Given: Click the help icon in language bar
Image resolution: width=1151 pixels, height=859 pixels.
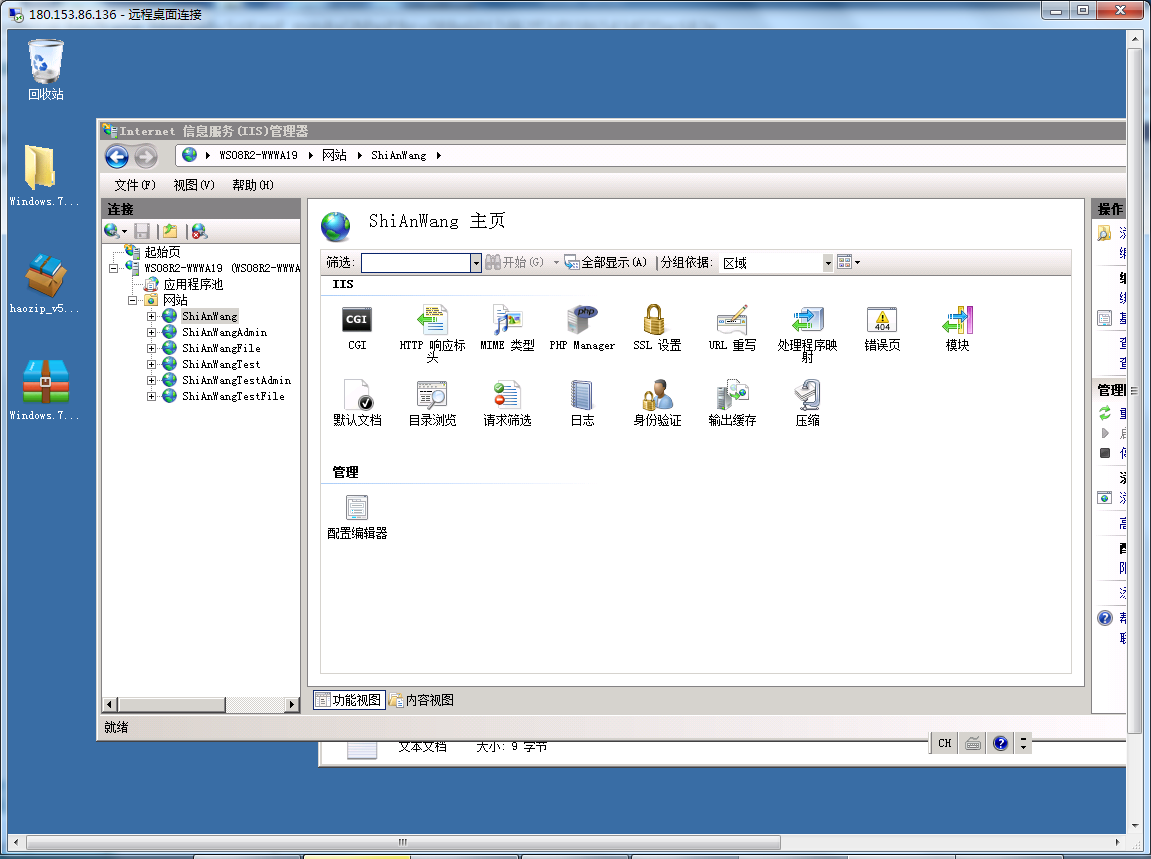Looking at the screenshot, I should [1000, 743].
